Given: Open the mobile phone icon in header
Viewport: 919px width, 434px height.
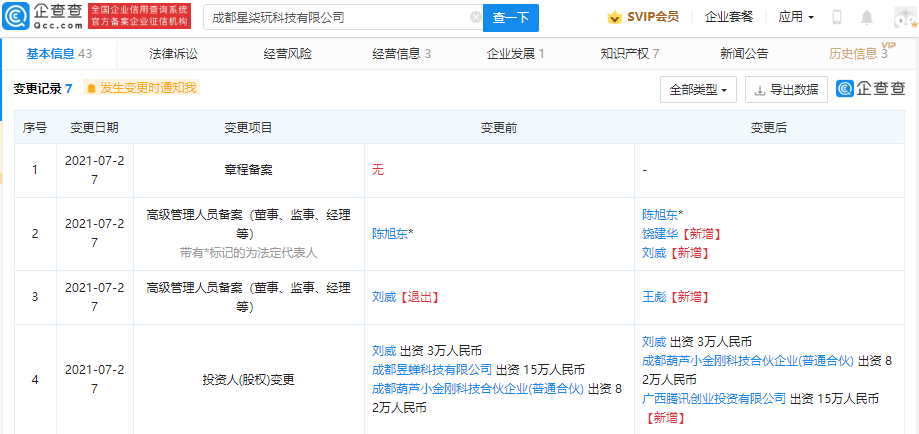Looking at the screenshot, I should (x=837, y=18).
